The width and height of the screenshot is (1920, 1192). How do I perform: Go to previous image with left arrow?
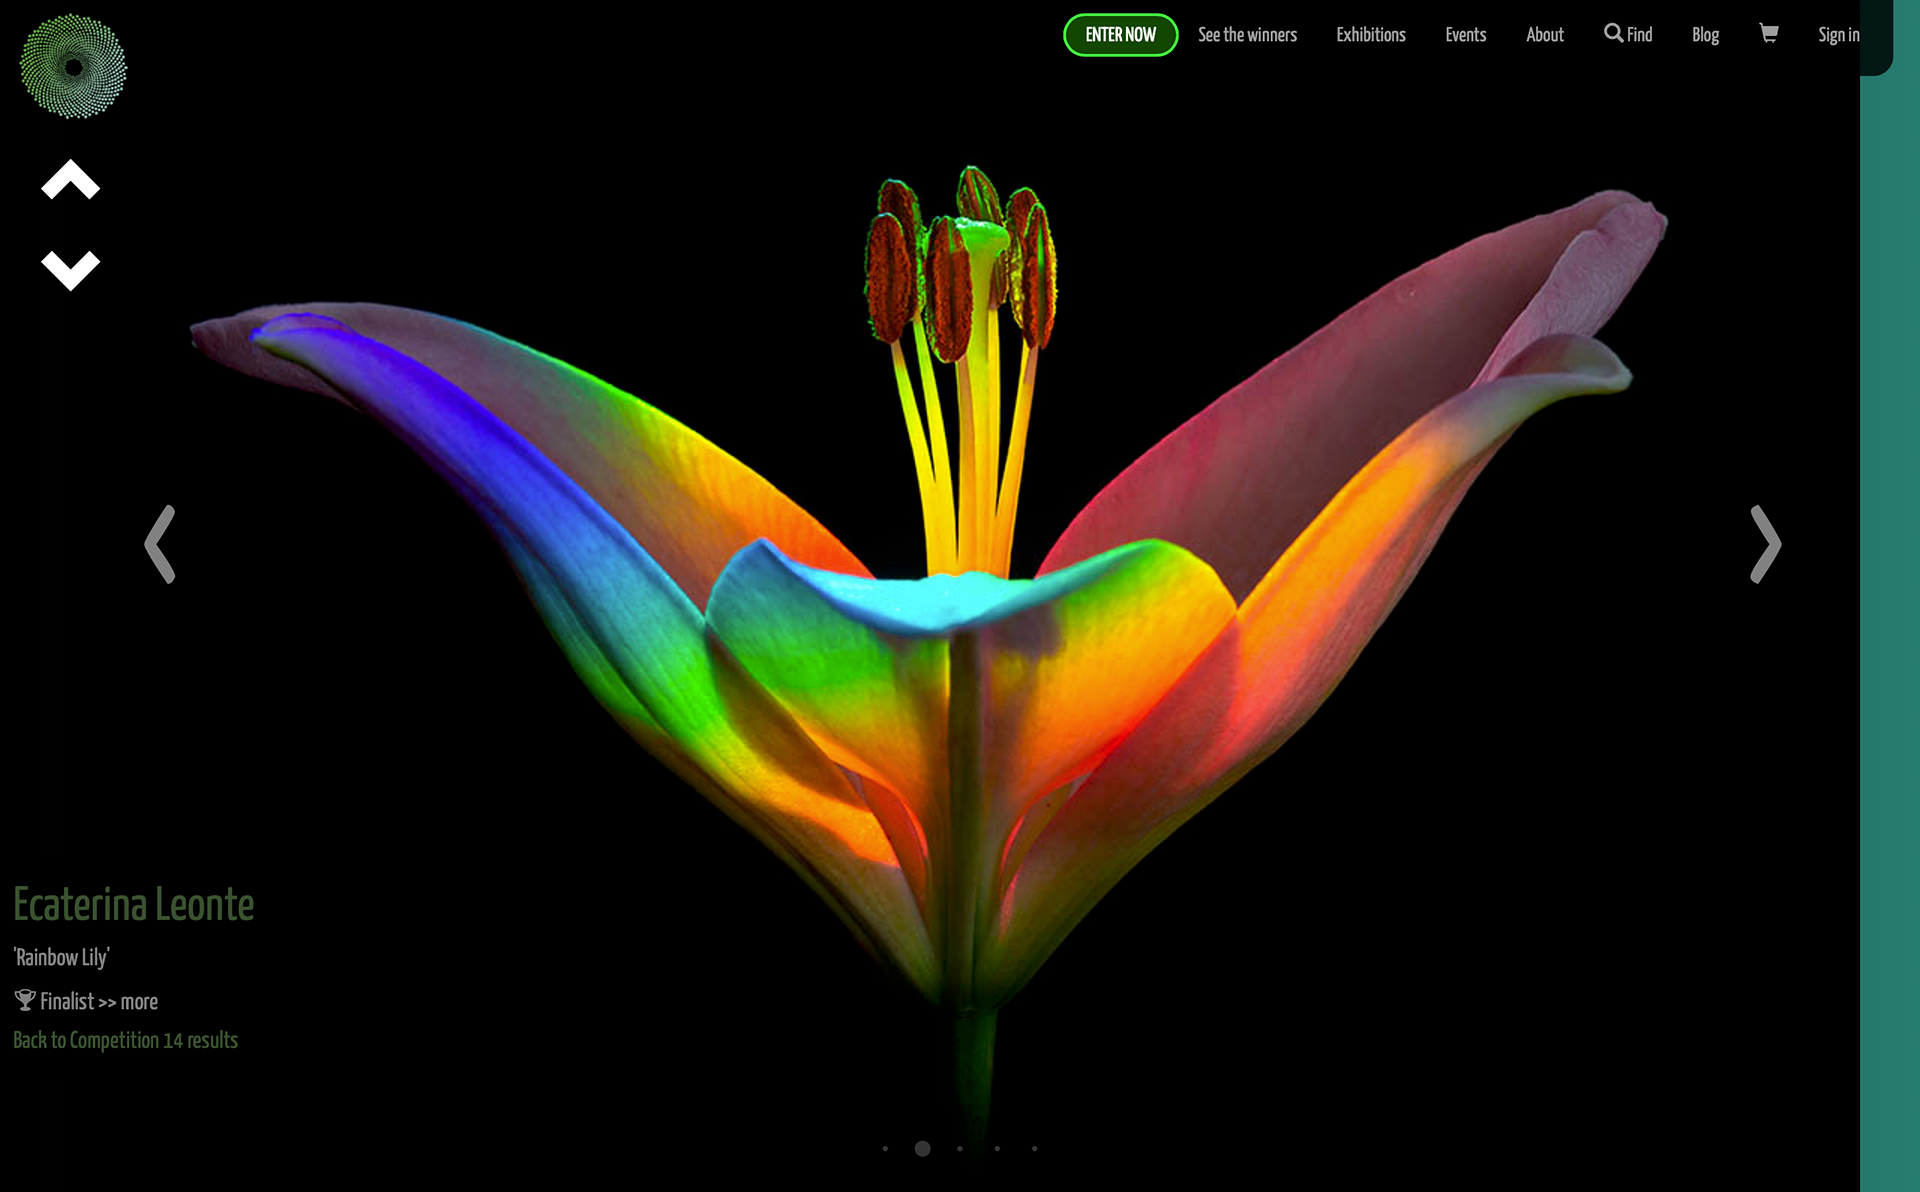[x=160, y=544]
